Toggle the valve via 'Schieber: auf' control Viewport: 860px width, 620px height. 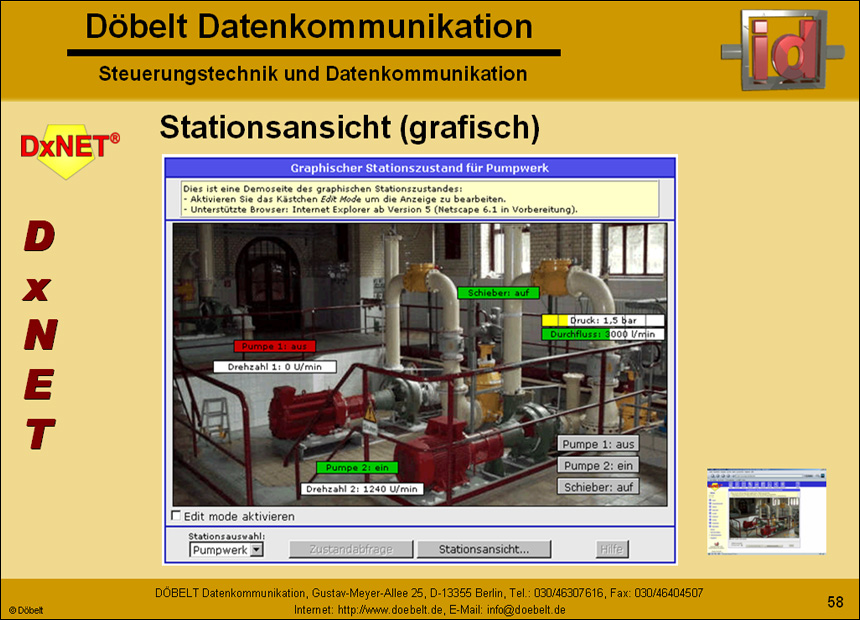pos(598,487)
